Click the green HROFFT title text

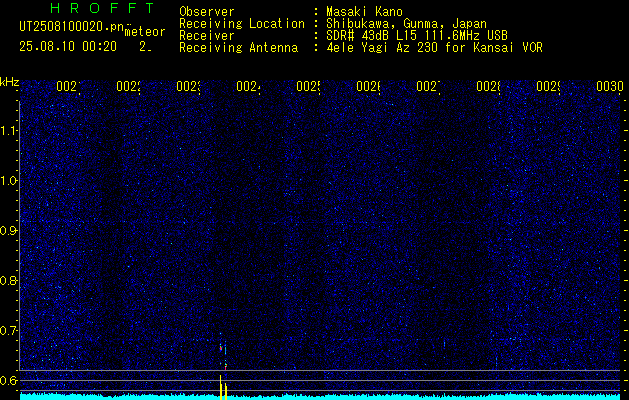(103, 8)
